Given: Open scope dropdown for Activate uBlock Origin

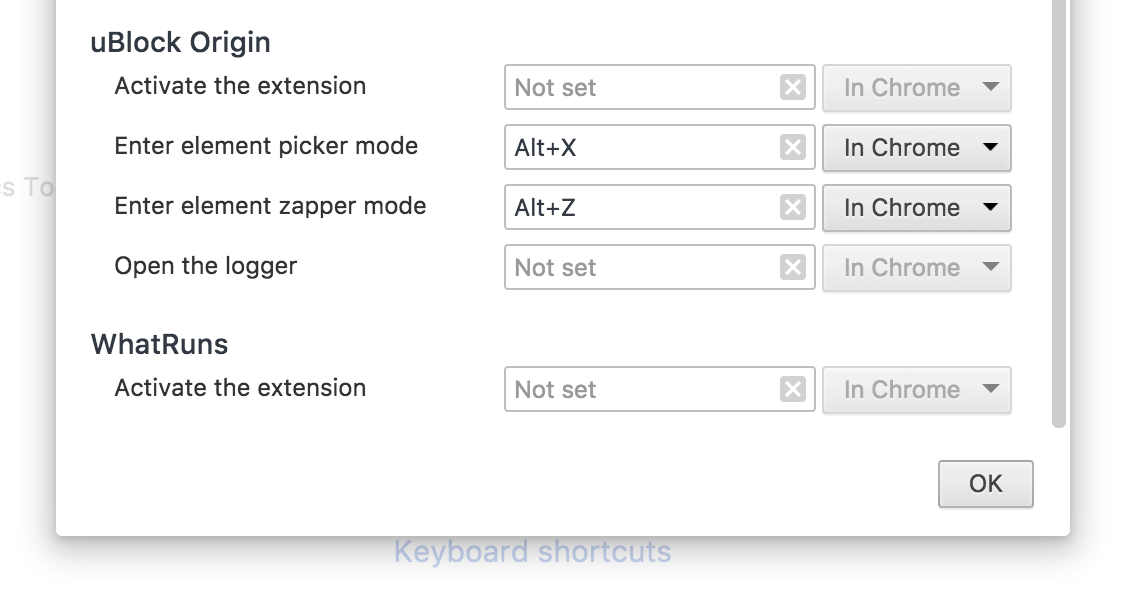Looking at the screenshot, I should (x=916, y=87).
